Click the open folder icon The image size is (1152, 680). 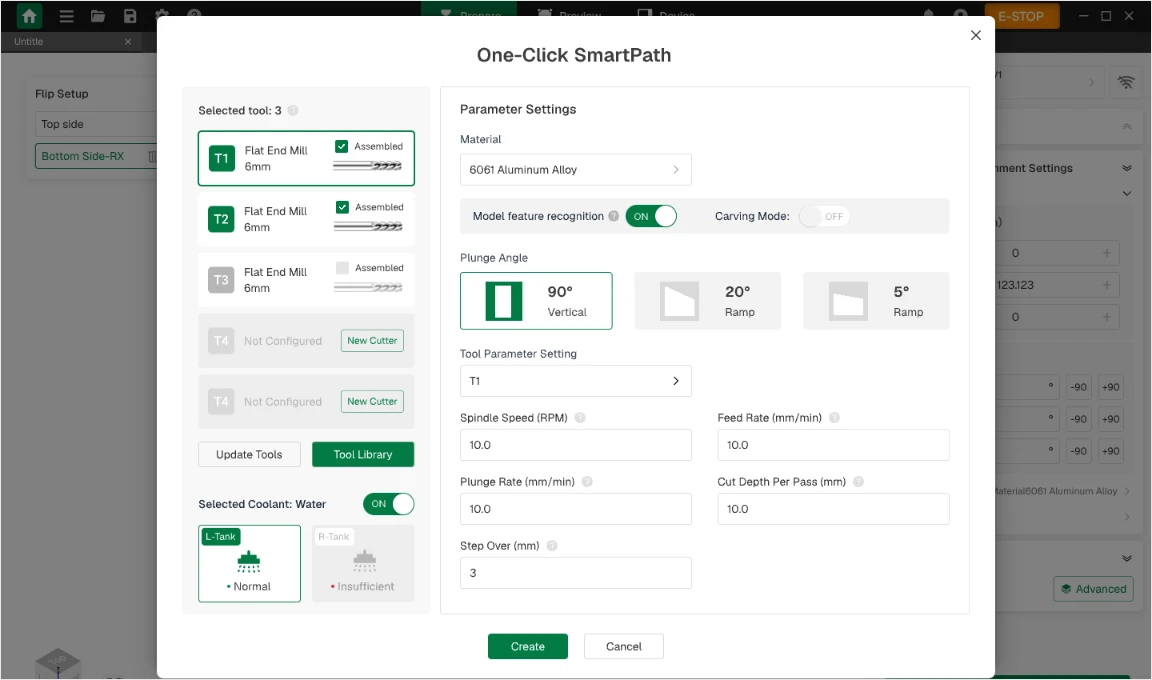(x=98, y=16)
